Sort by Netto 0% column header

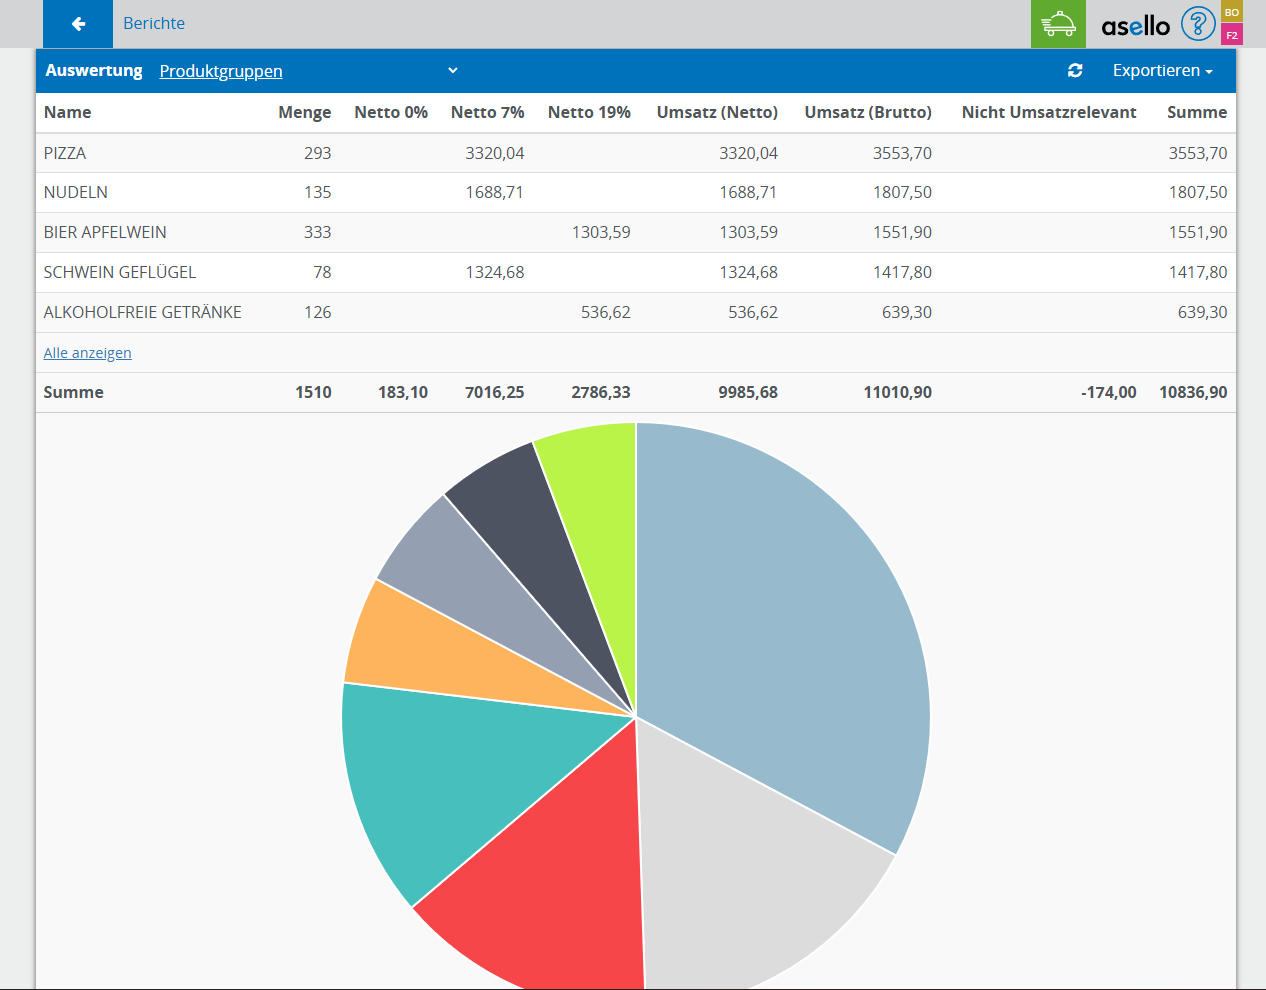pyautogui.click(x=391, y=112)
